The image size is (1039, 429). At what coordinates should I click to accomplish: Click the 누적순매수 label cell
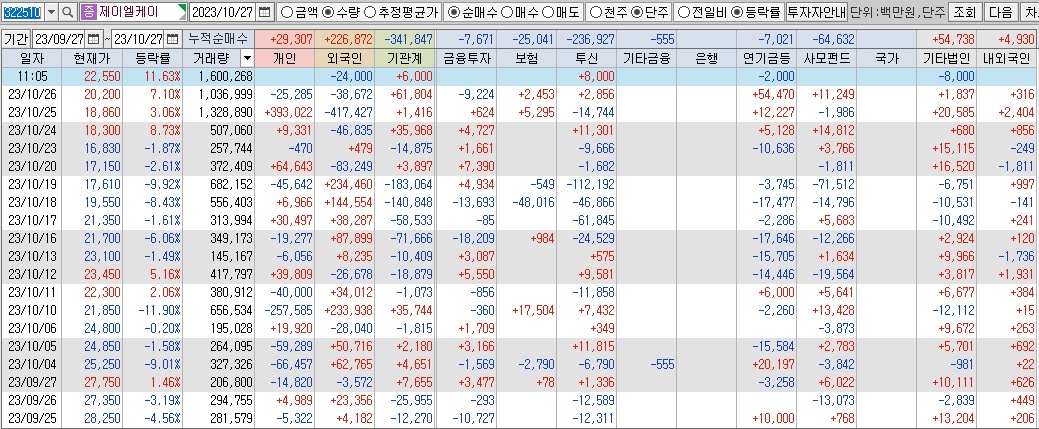pos(217,38)
